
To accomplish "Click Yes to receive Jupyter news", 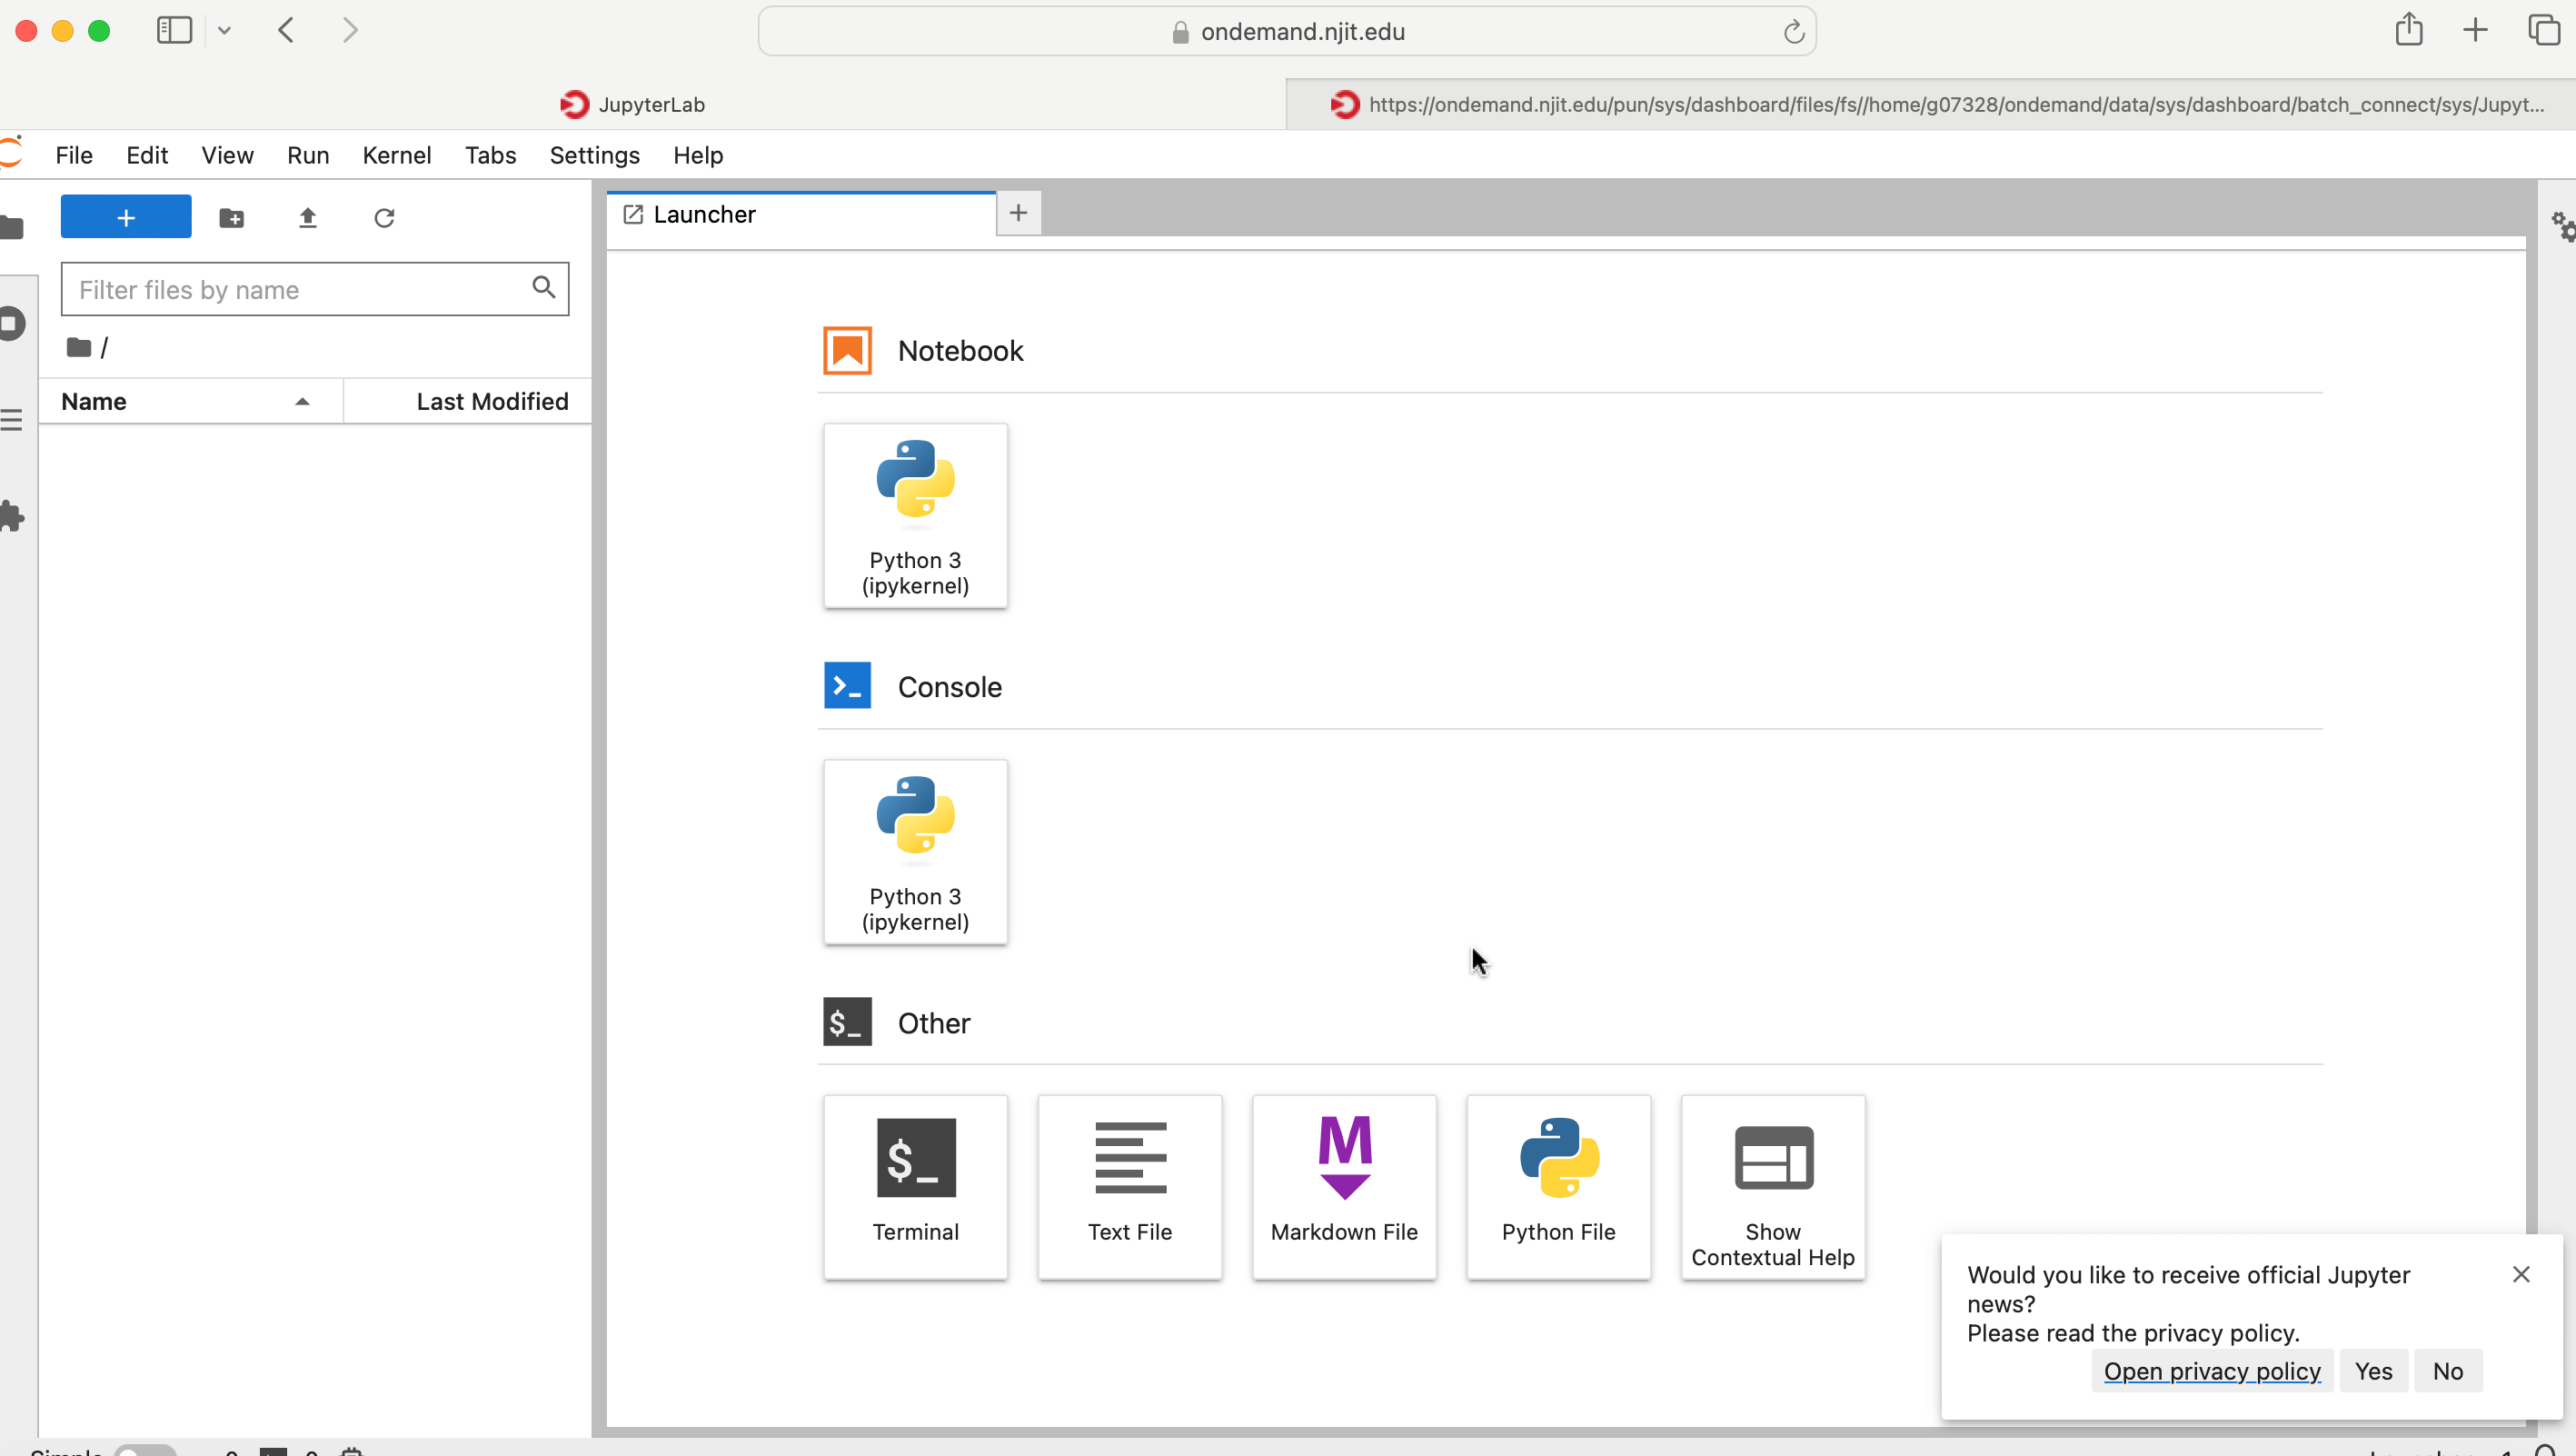I will coord(2374,1371).
